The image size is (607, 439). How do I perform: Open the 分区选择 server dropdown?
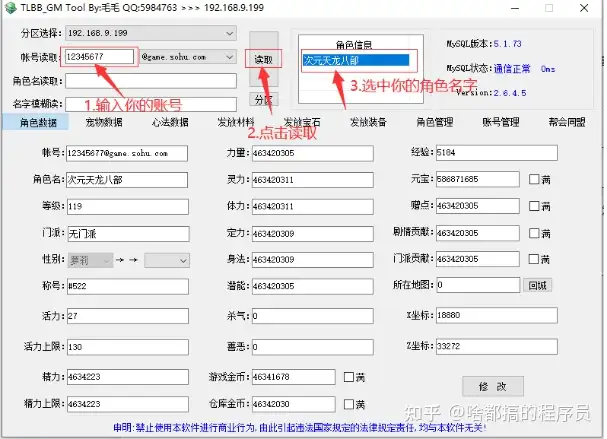pos(151,33)
